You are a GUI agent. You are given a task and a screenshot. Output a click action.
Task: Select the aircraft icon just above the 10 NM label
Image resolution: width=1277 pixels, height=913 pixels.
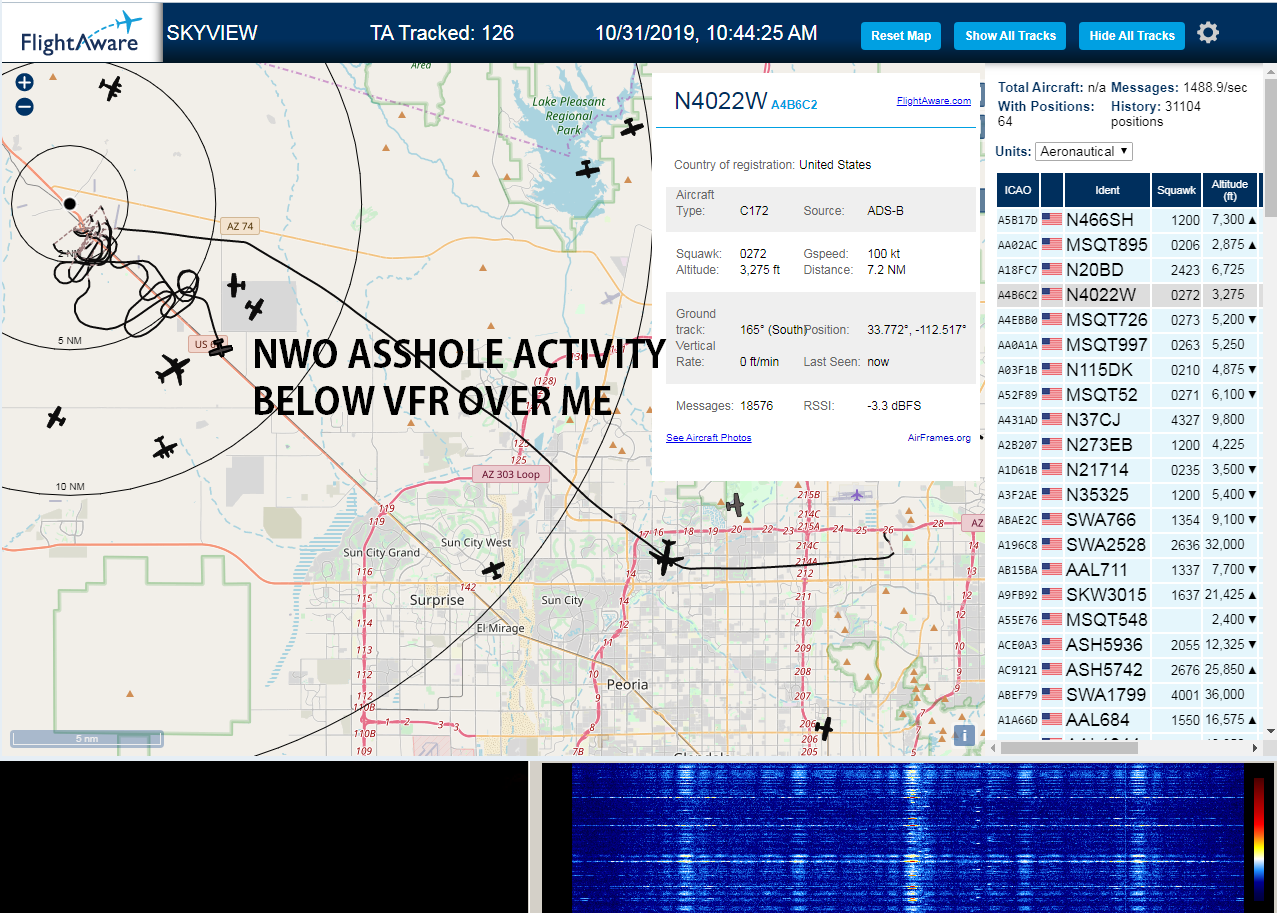(165, 447)
